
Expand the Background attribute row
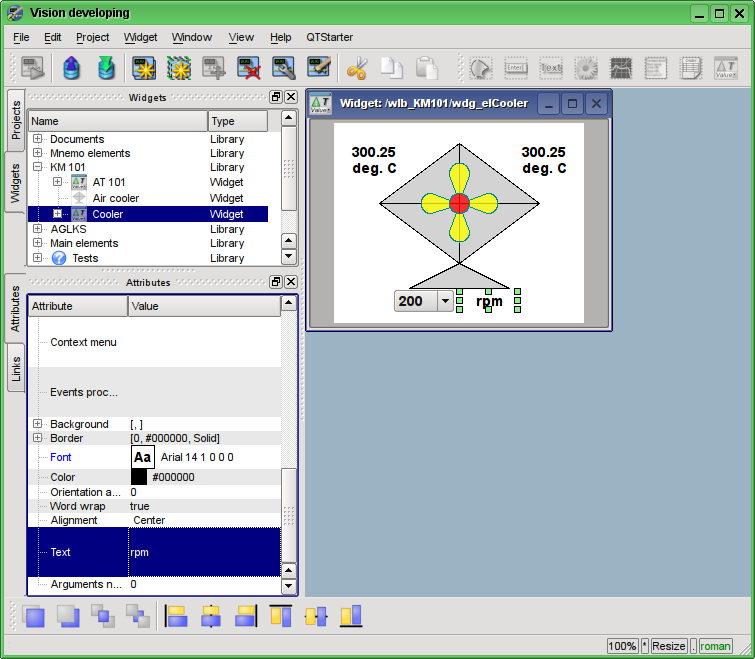click(x=38, y=424)
